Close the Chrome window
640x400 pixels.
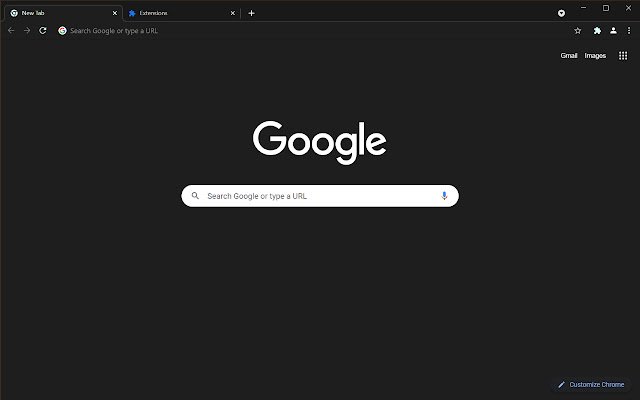point(628,8)
